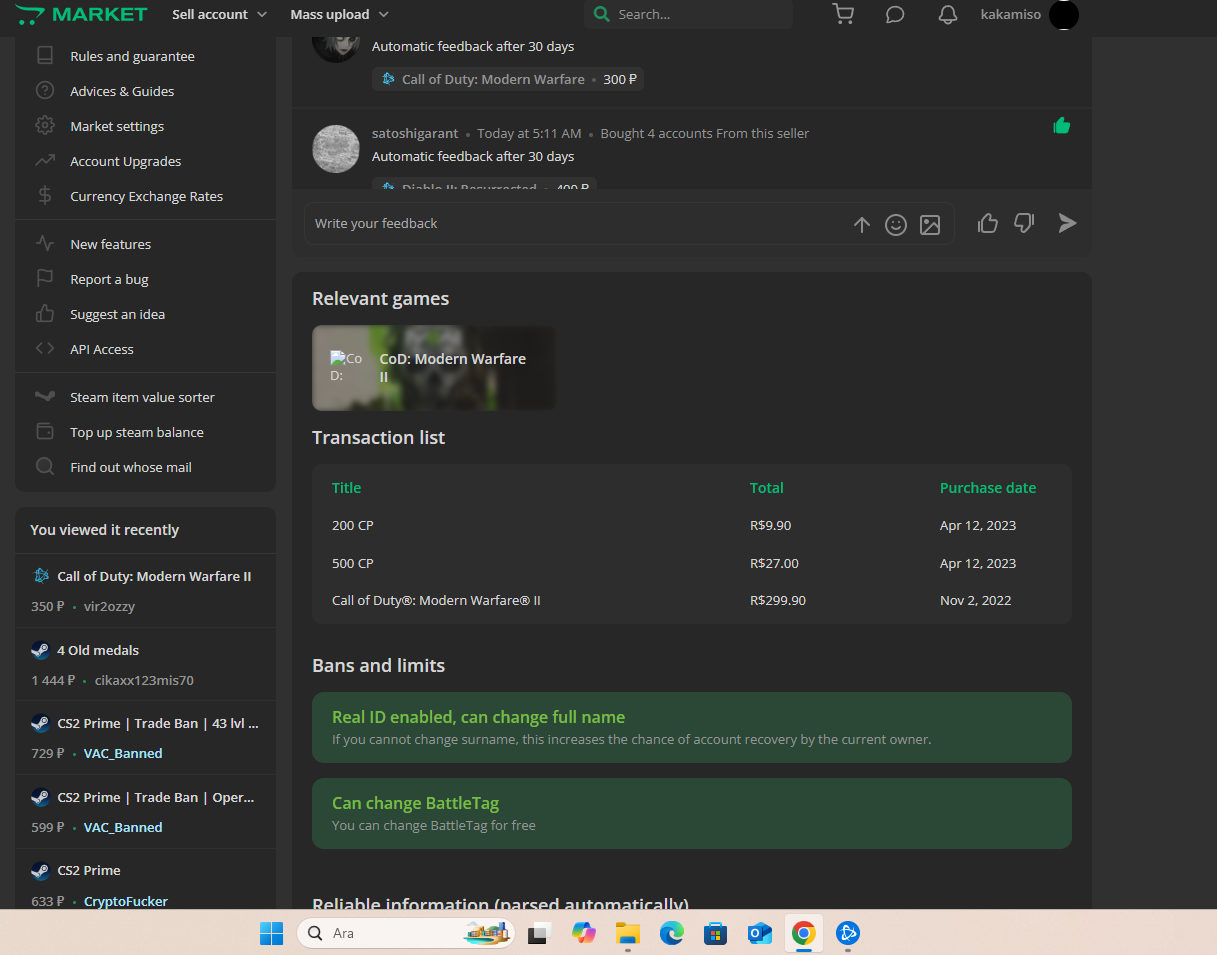Click the Suggest an idea thumbs-up icon
Viewport: 1217px width, 955px height.
(45, 314)
